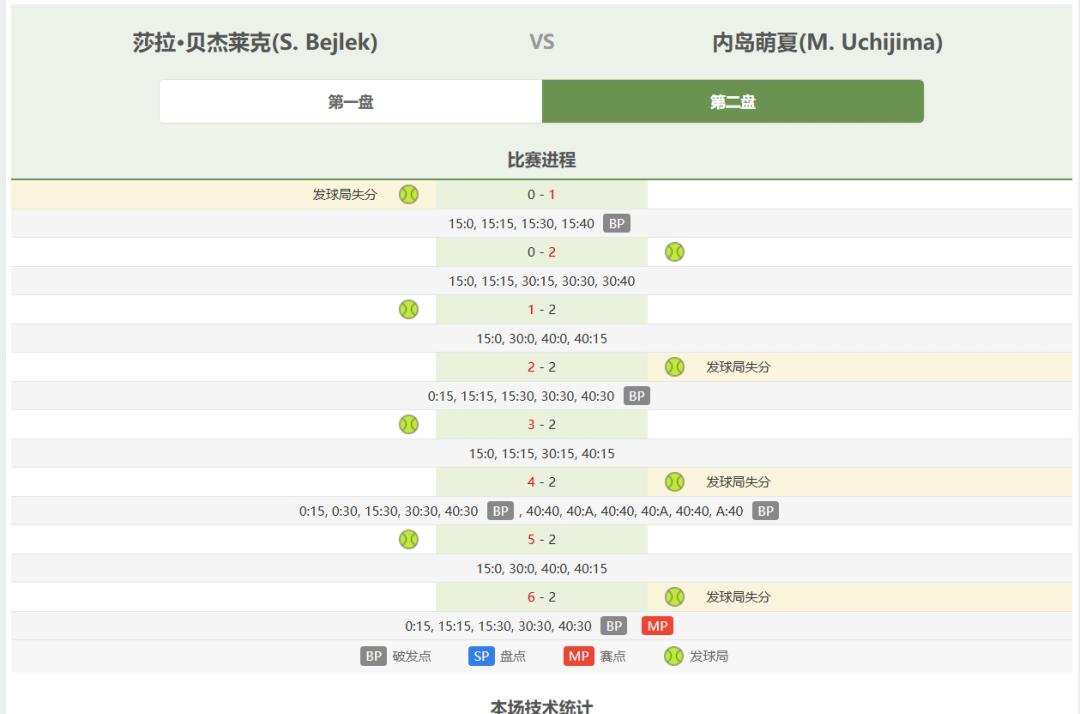
Task: Click the ball icon beside score 4 - 2
Action: tap(674, 482)
